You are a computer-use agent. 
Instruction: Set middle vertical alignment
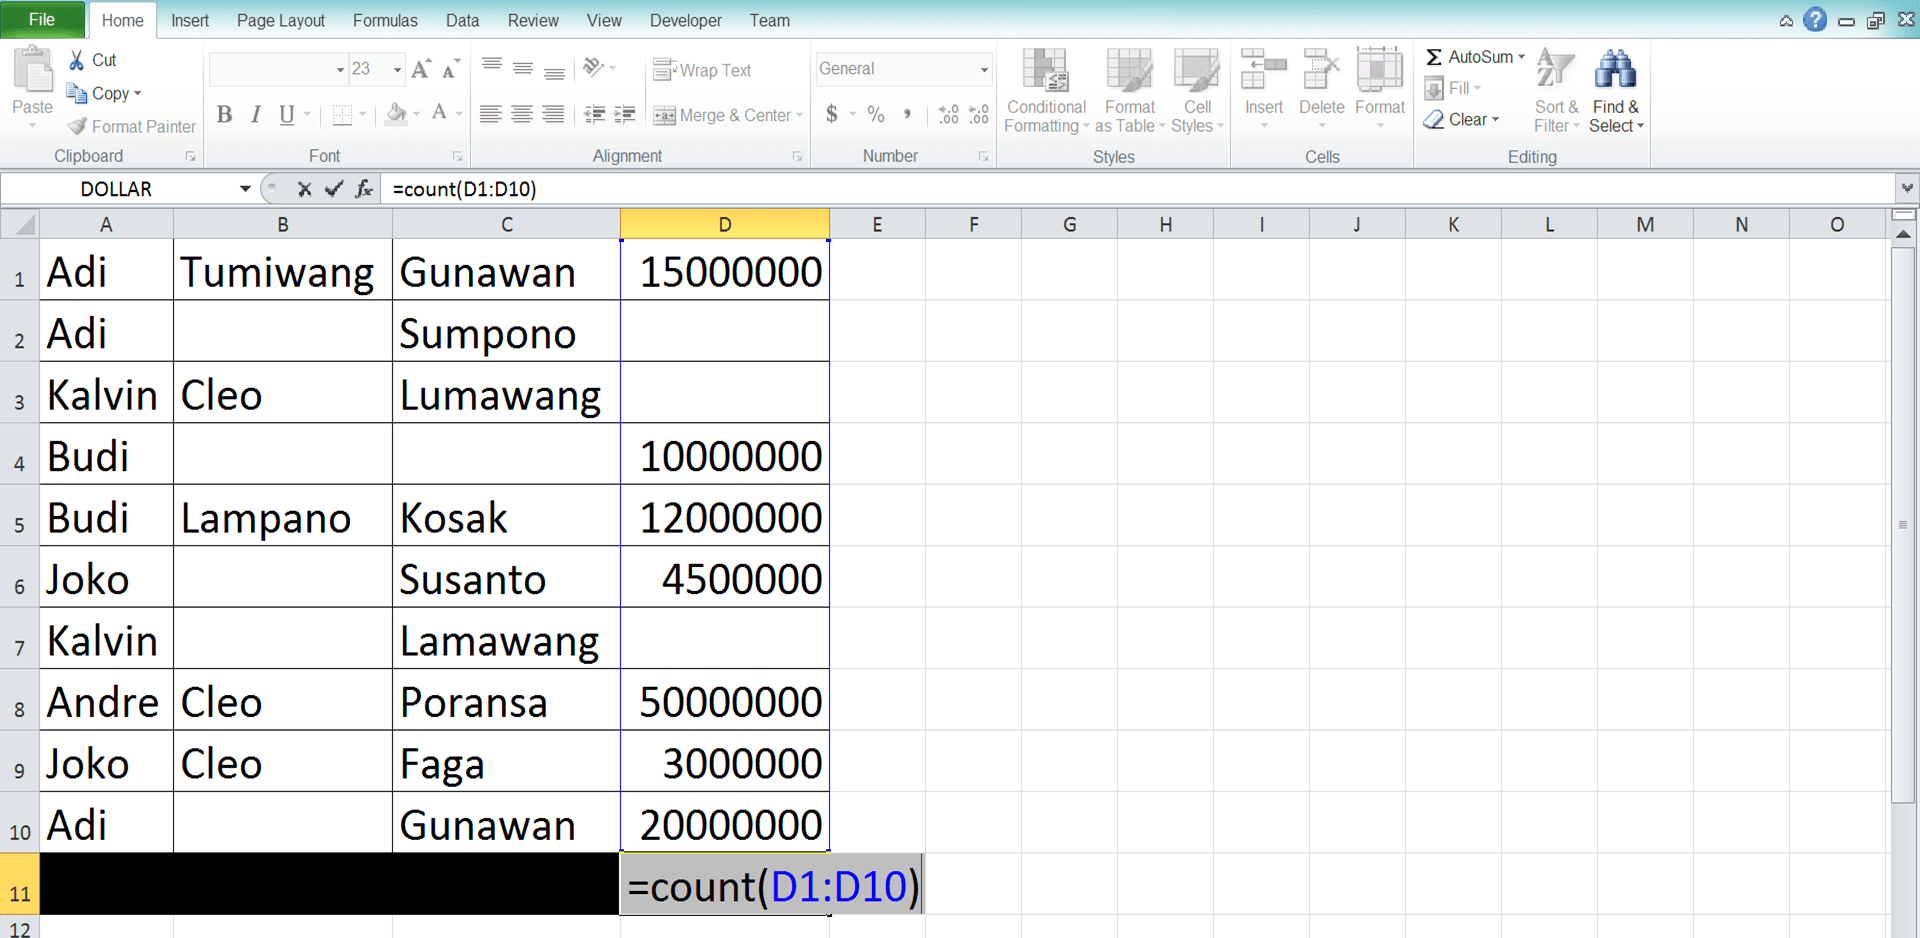pos(522,68)
